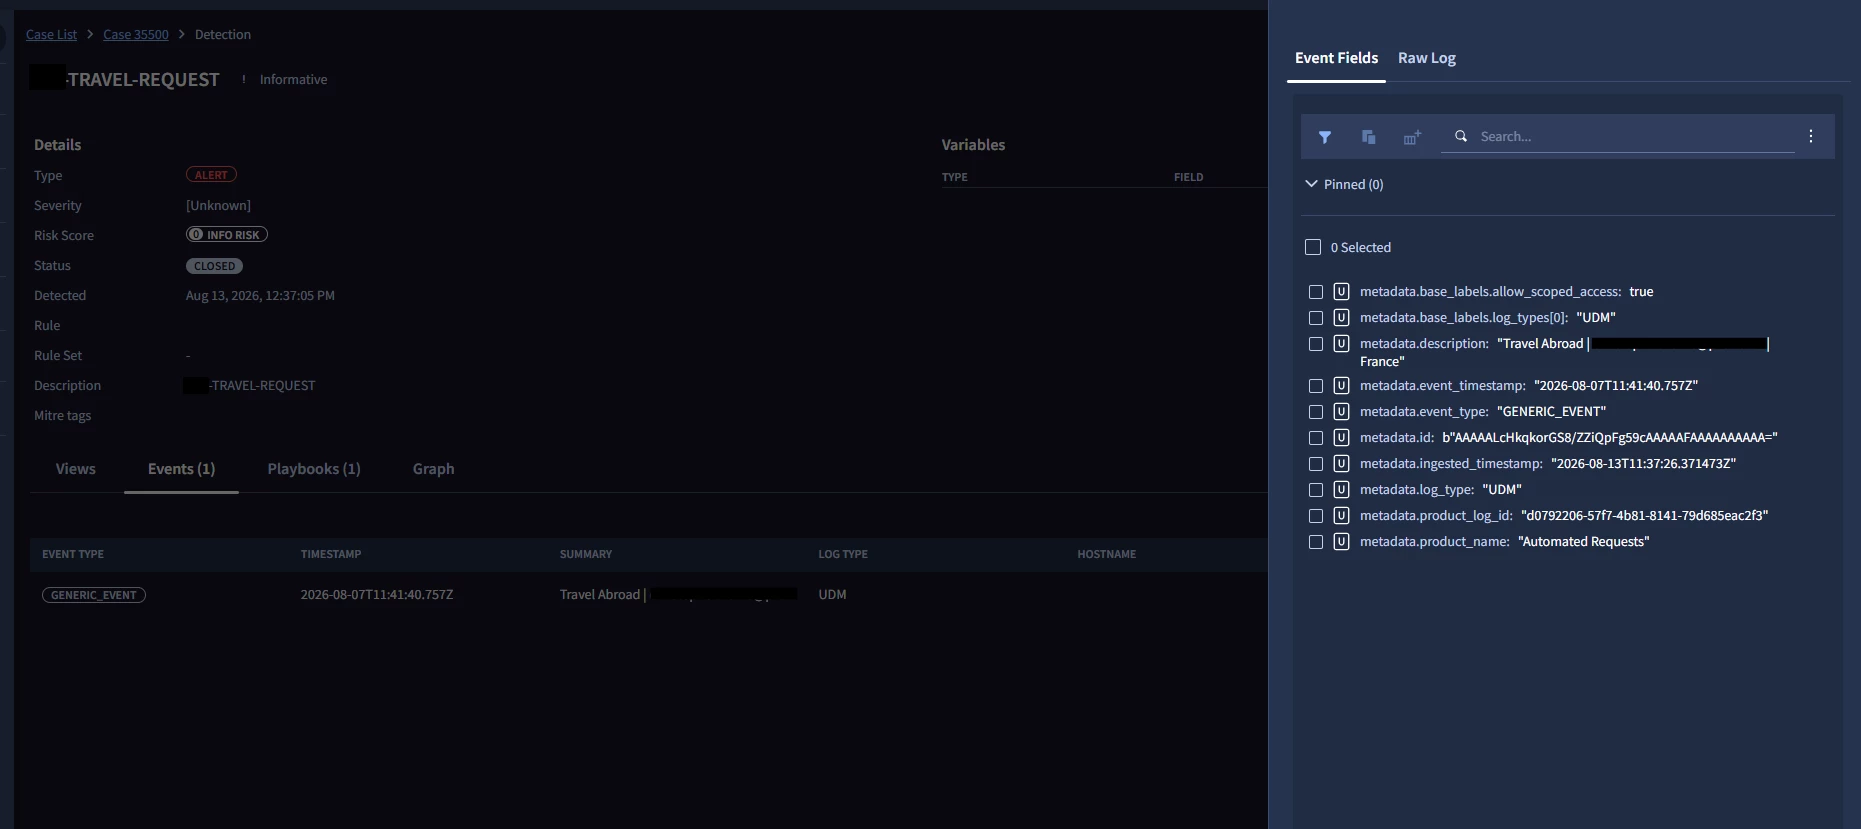Click the add column icon in toolbar
The image size is (1861, 829).
(1412, 137)
